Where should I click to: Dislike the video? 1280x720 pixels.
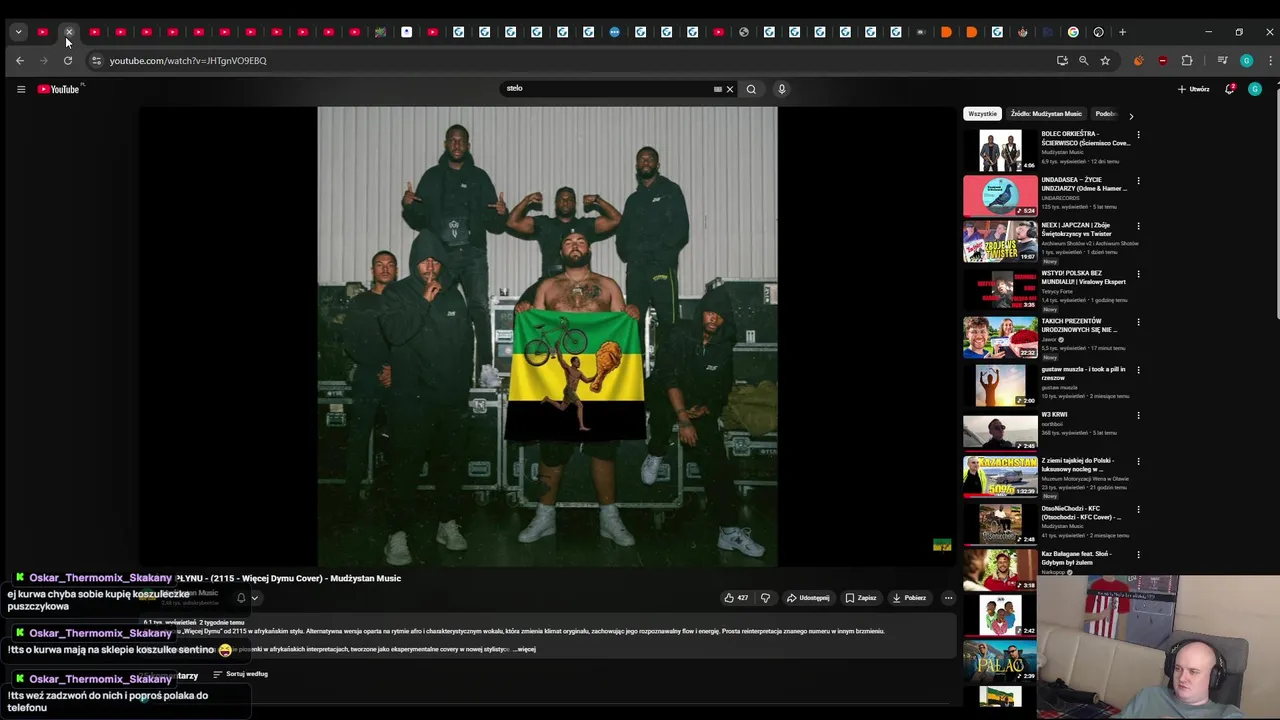(x=766, y=598)
